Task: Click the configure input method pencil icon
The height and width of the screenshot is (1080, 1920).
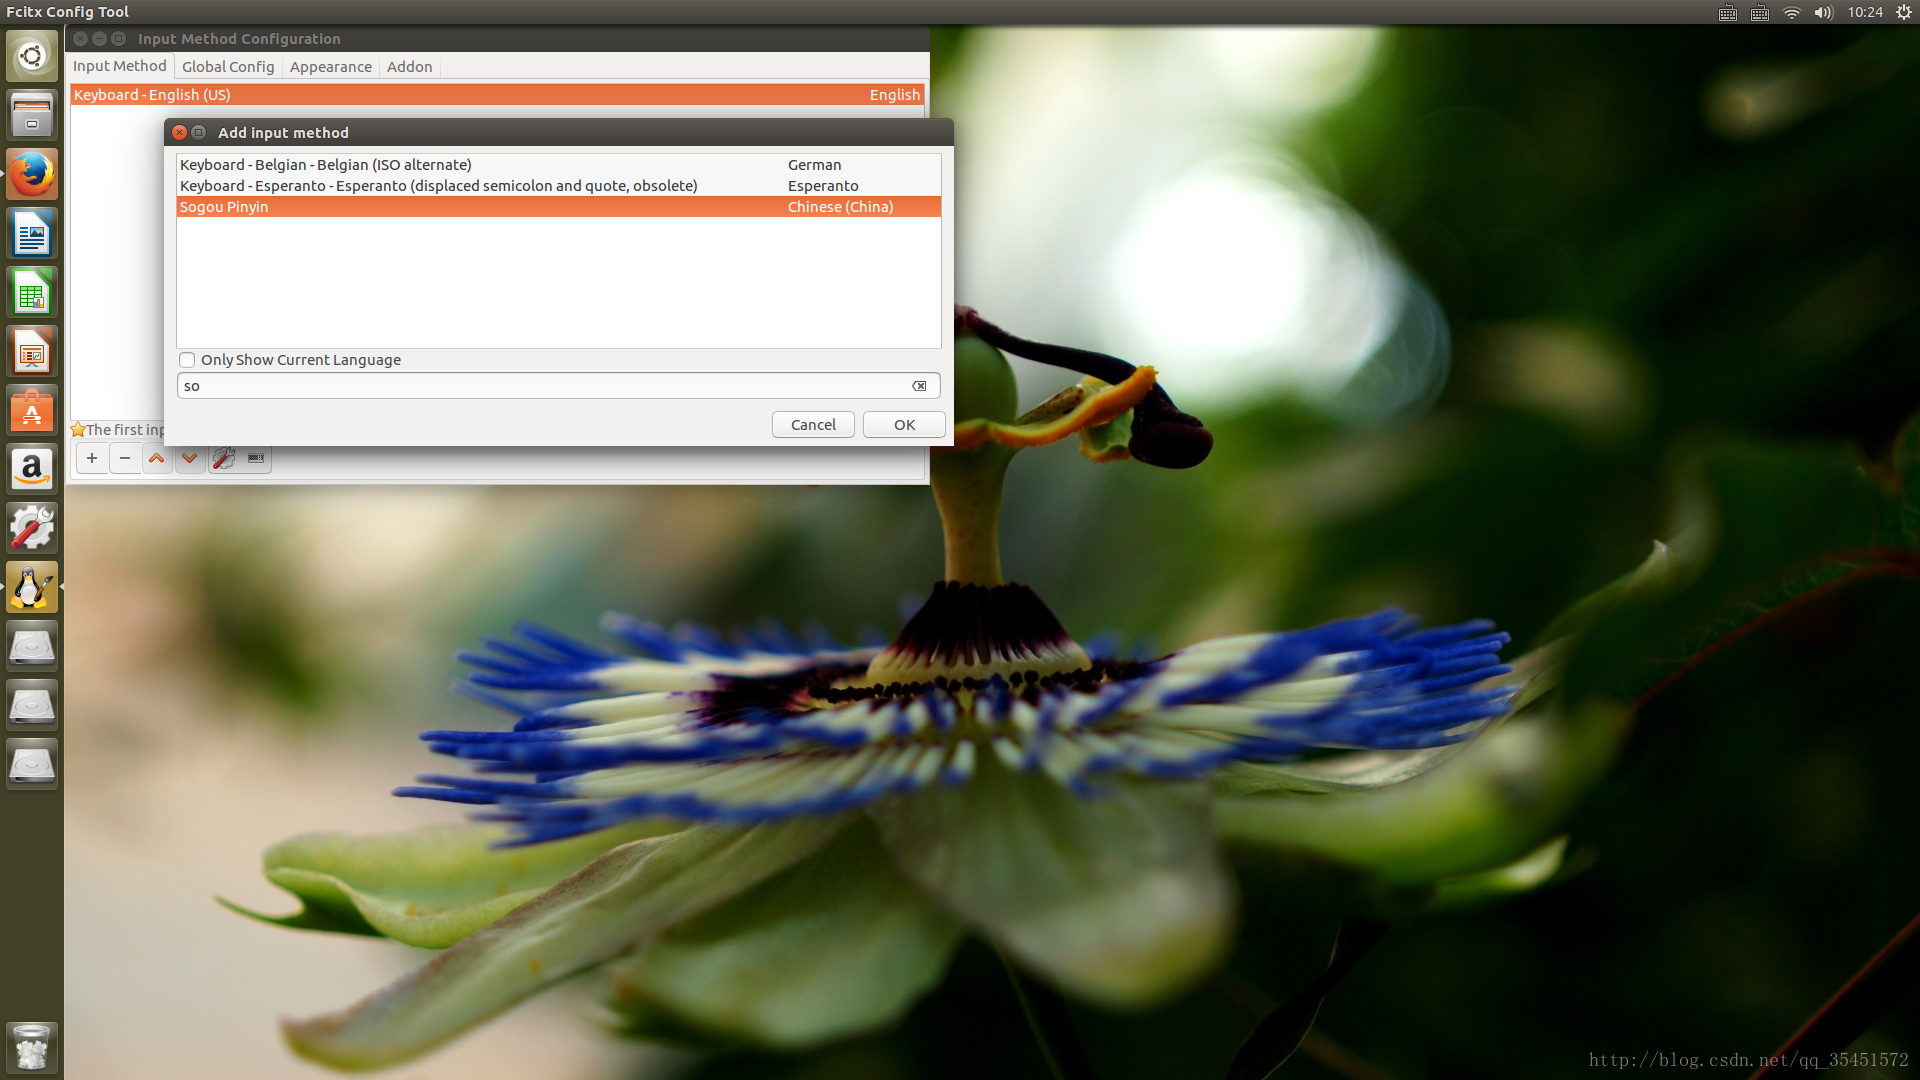Action: tap(224, 458)
